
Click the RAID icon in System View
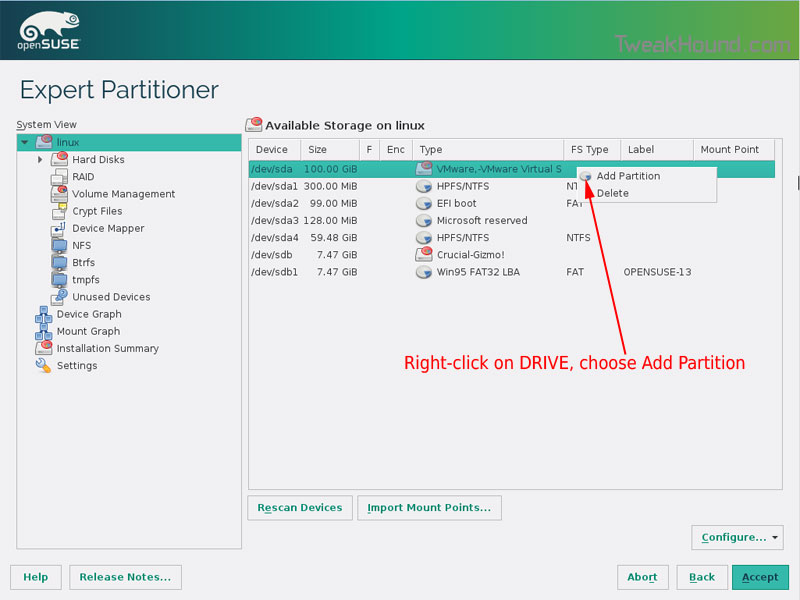[x=60, y=177]
